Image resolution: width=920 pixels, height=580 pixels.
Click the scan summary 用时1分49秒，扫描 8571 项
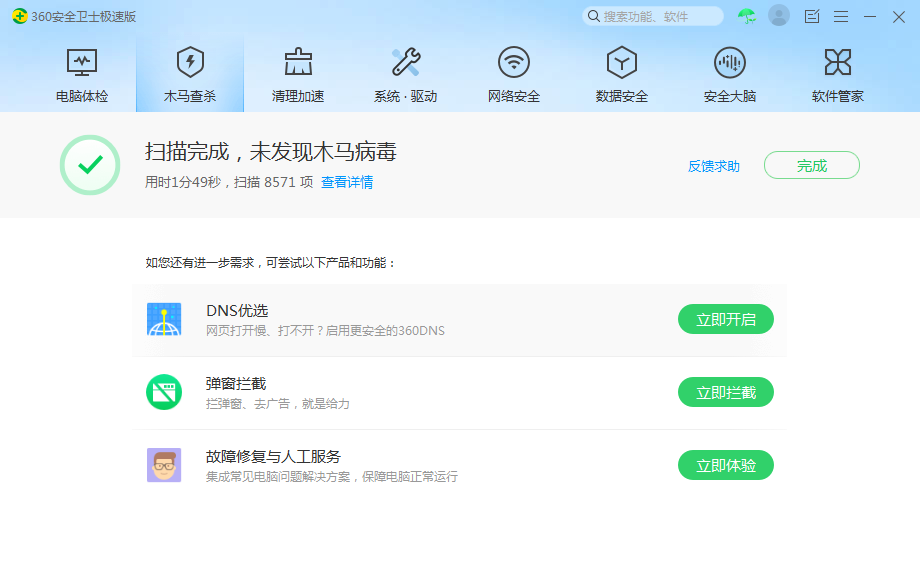tap(229, 182)
